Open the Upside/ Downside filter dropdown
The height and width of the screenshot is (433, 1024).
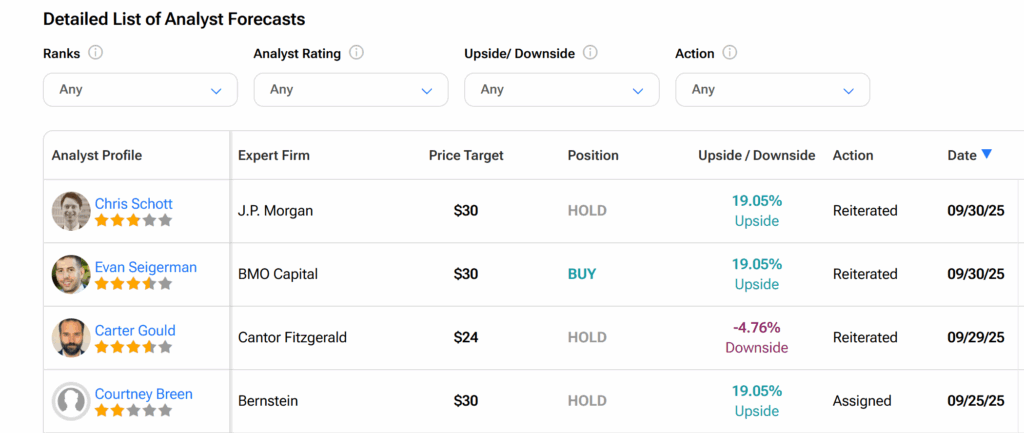click(561, 90)
